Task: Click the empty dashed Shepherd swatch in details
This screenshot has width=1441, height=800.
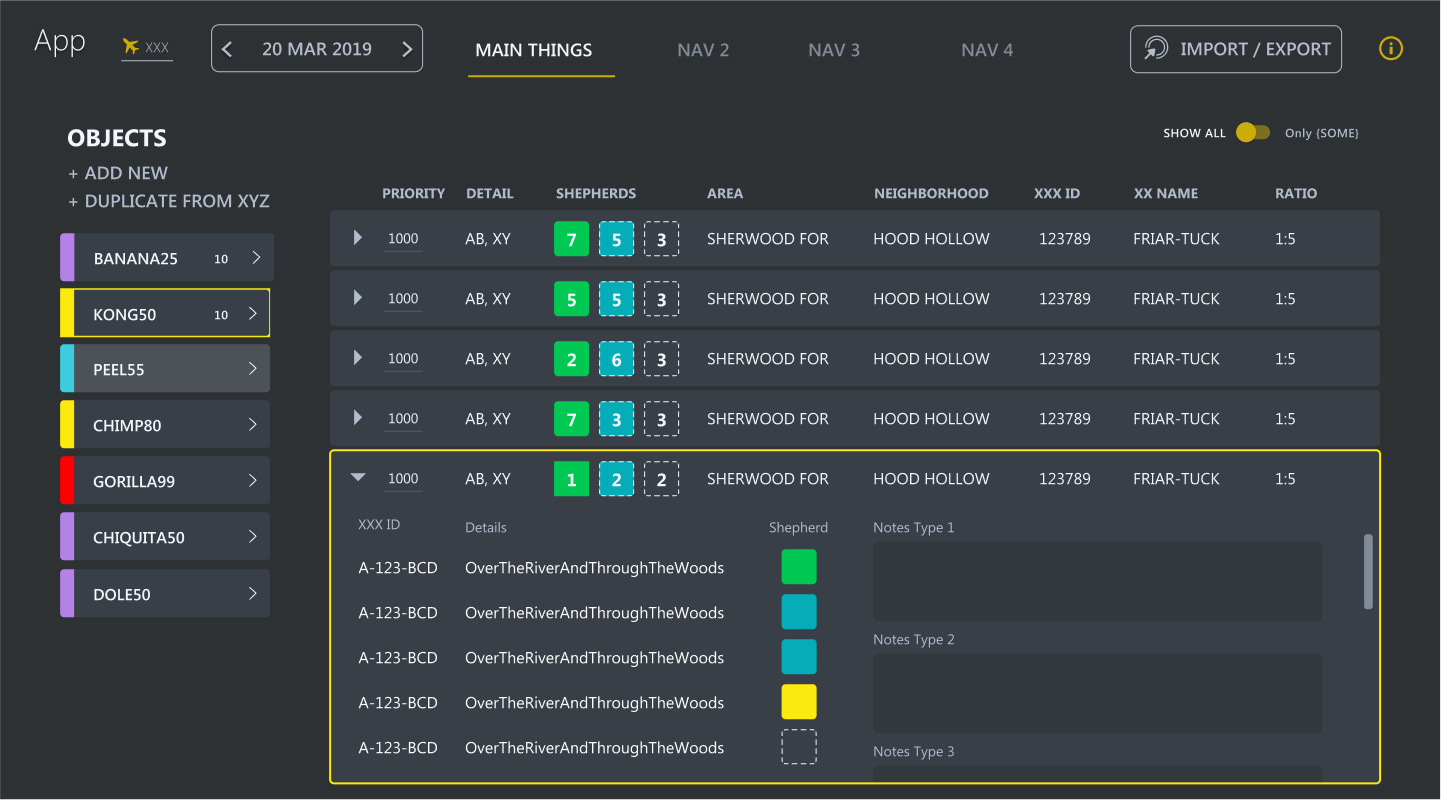Action: pos(799,747)
